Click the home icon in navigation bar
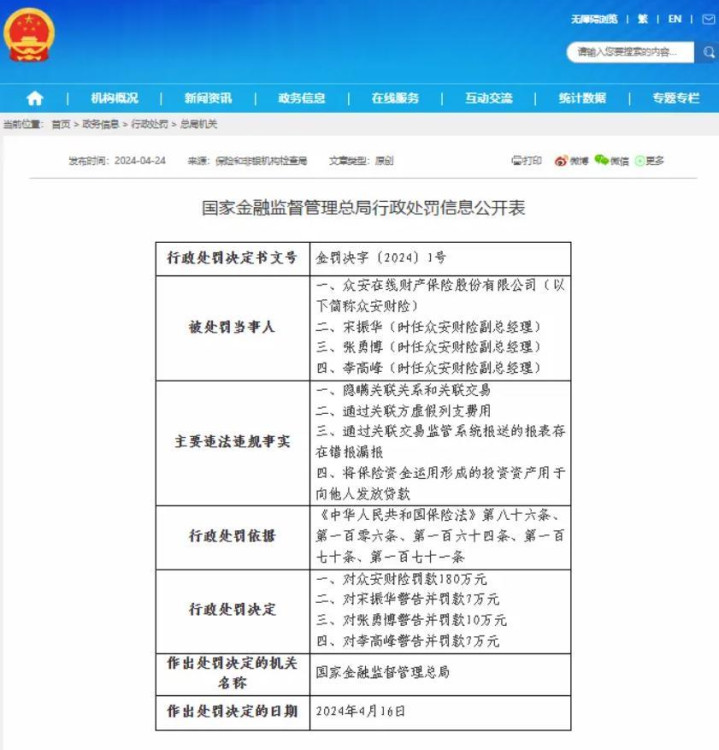The width and height of the screenshot is (719, 750). pyautogui.click(x=34, y=99)
